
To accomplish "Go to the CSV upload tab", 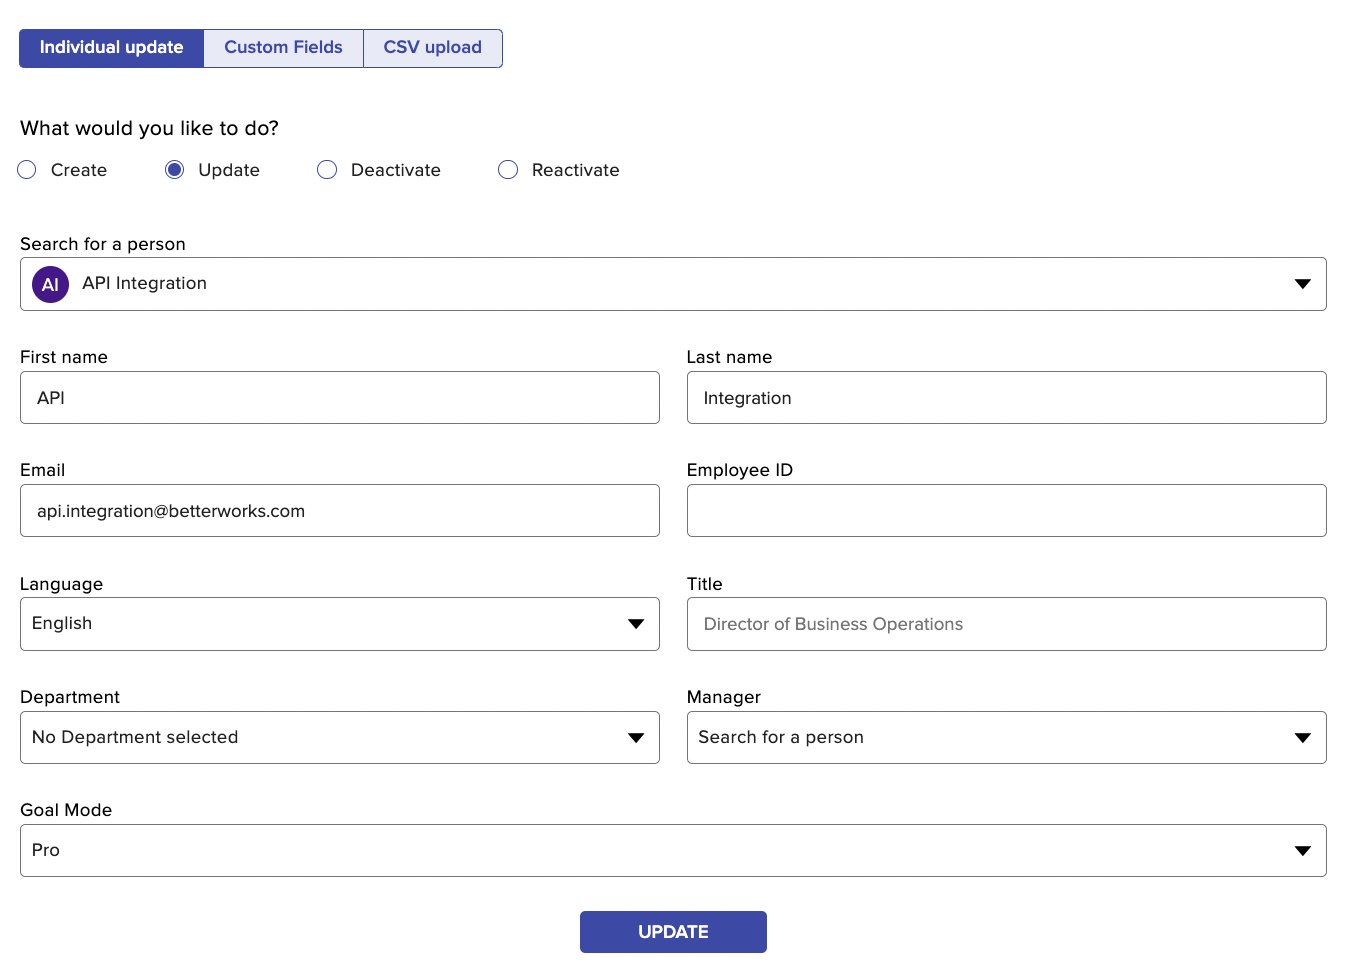I will coord(432,48).
